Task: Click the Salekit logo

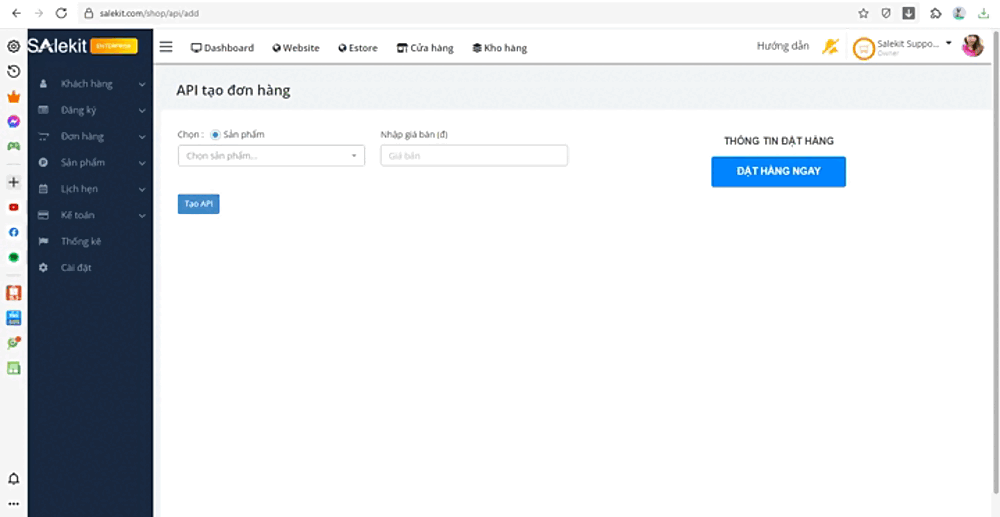Action: tap(57, 46)
